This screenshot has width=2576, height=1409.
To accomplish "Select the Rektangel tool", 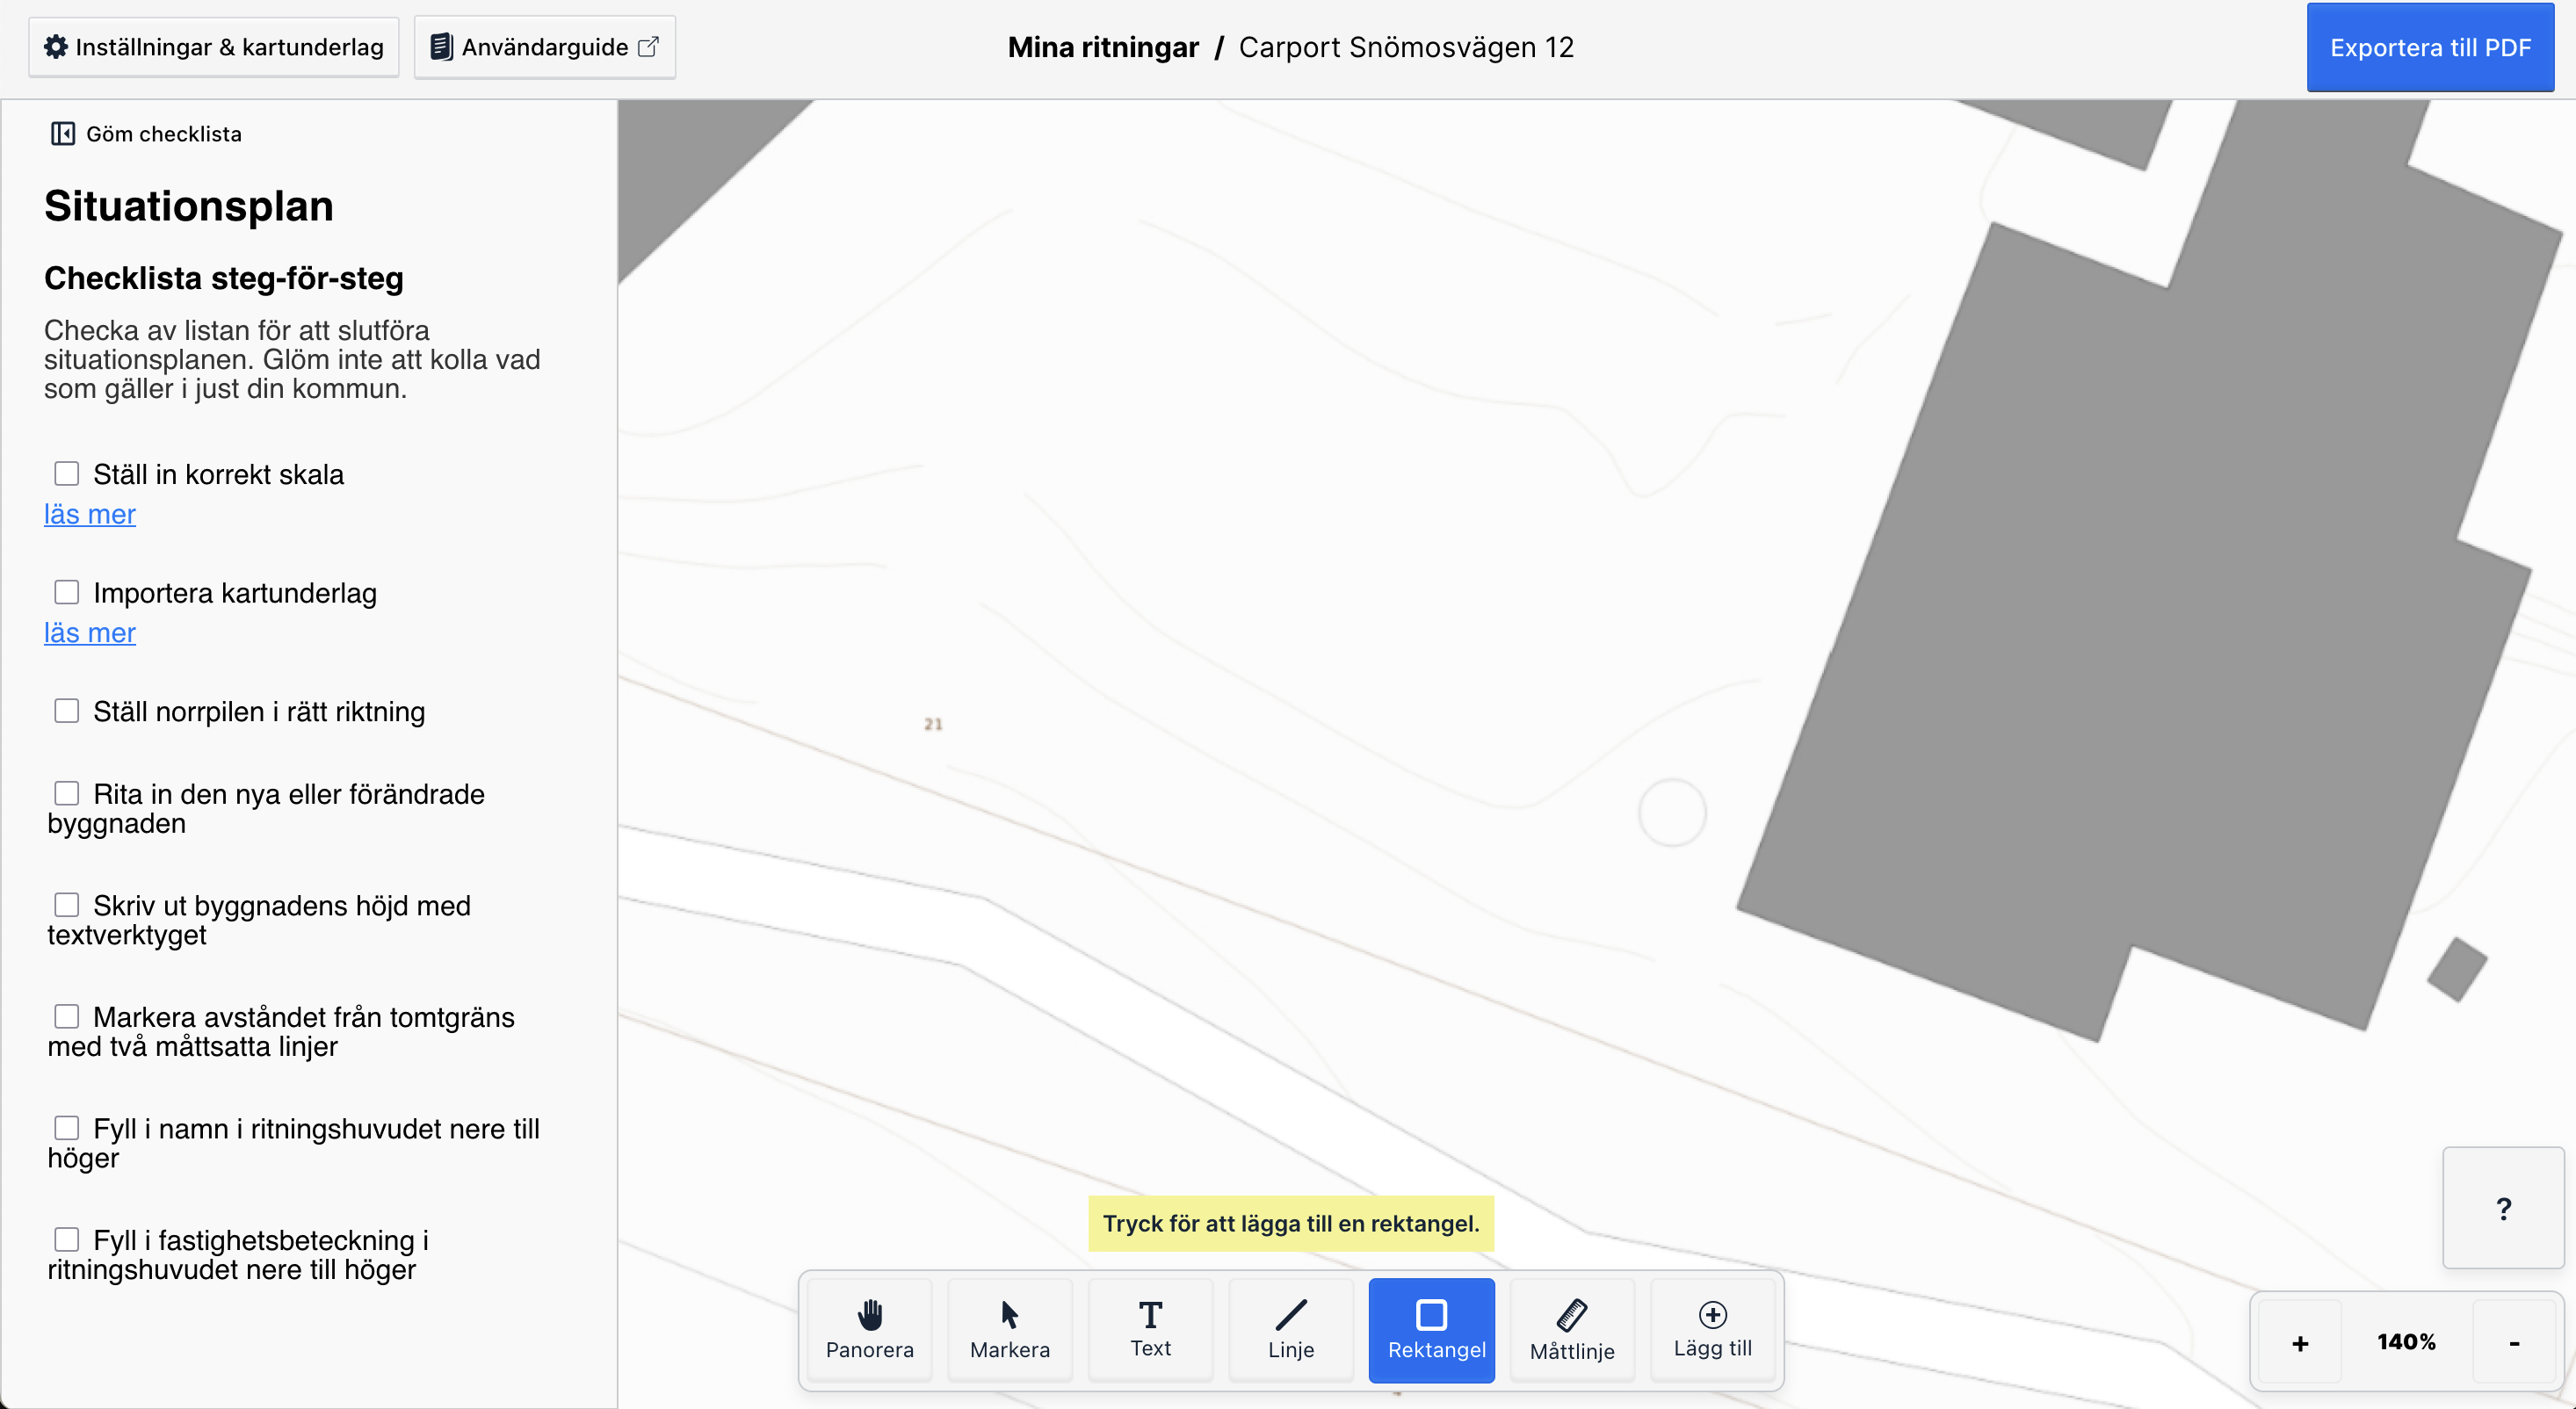I will pyautogui.click(x=1432, y=1329).
